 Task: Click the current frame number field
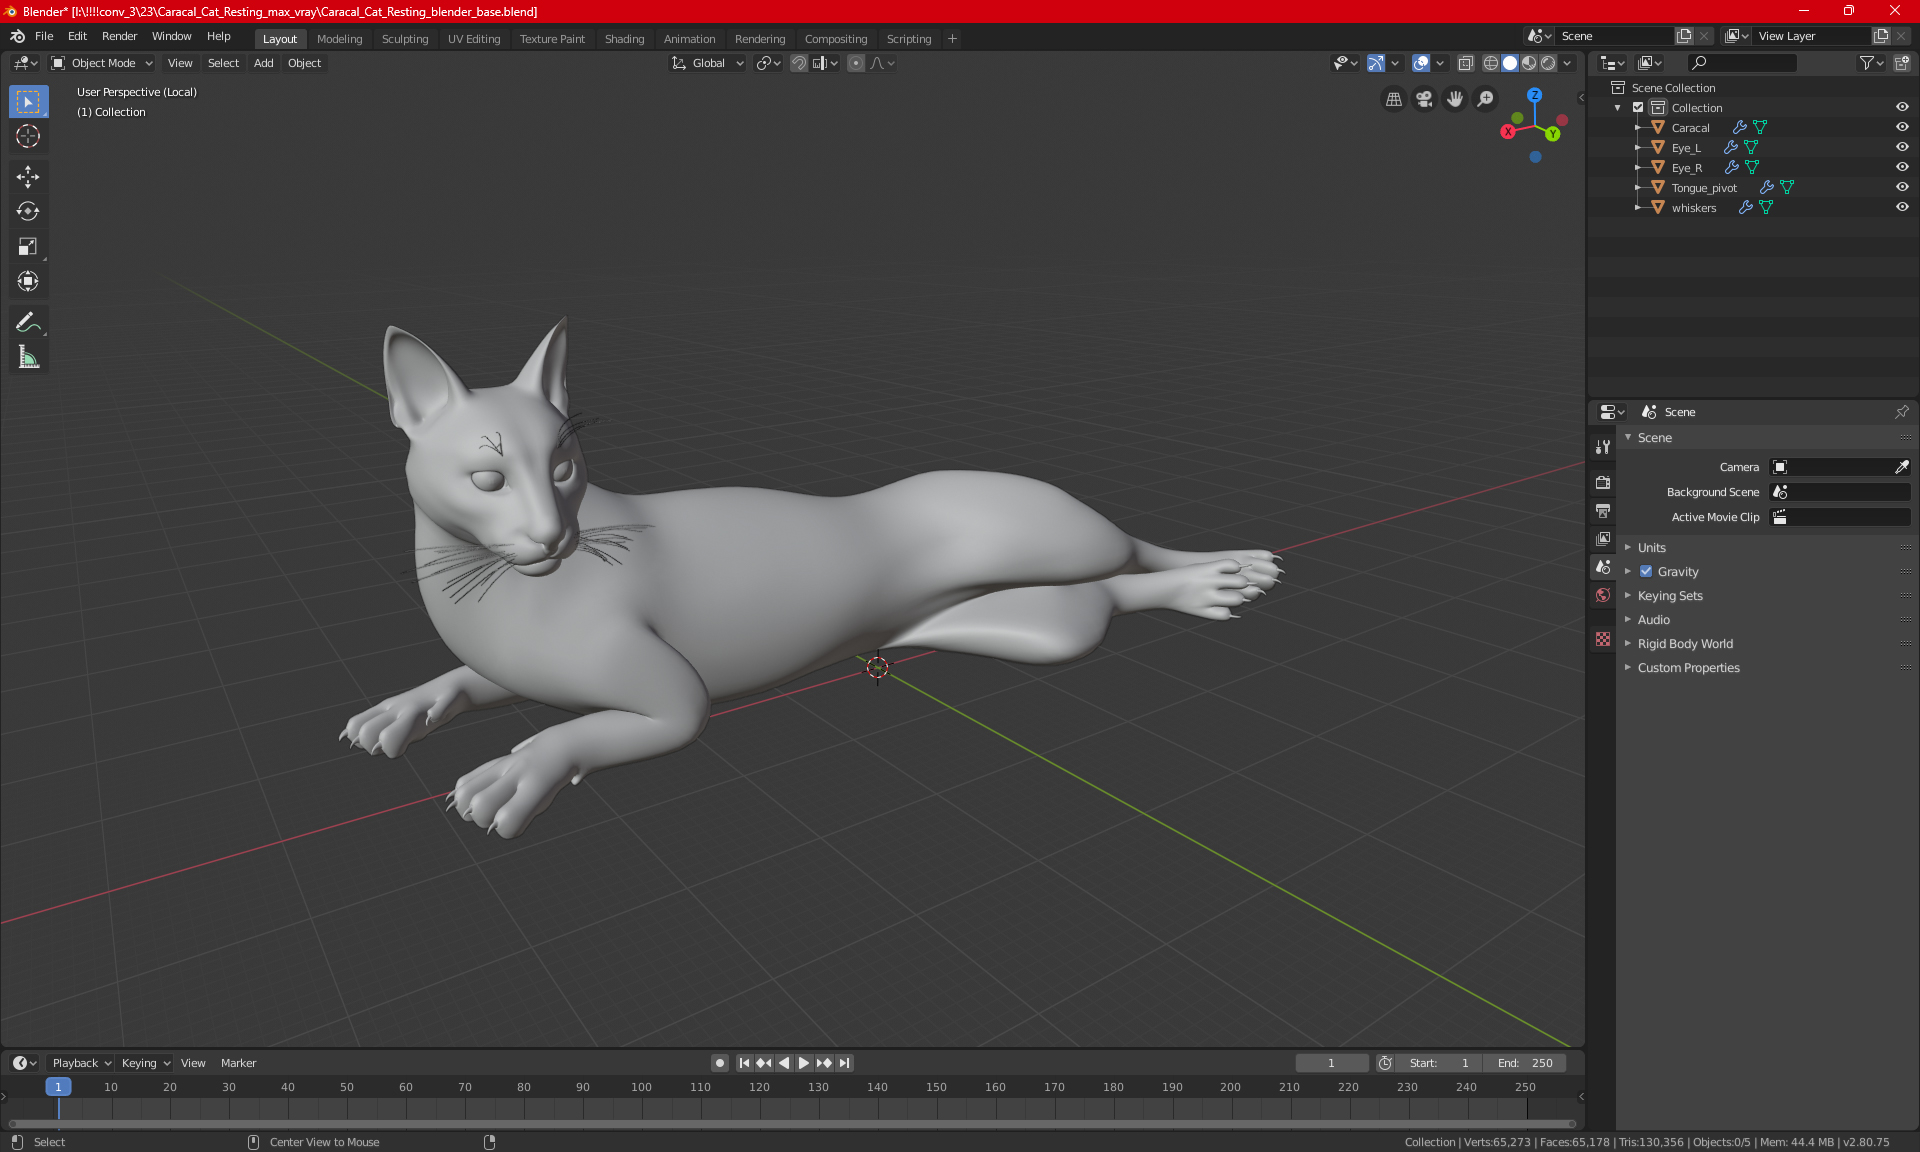pyautogui.click(x=1332, y=1063)
